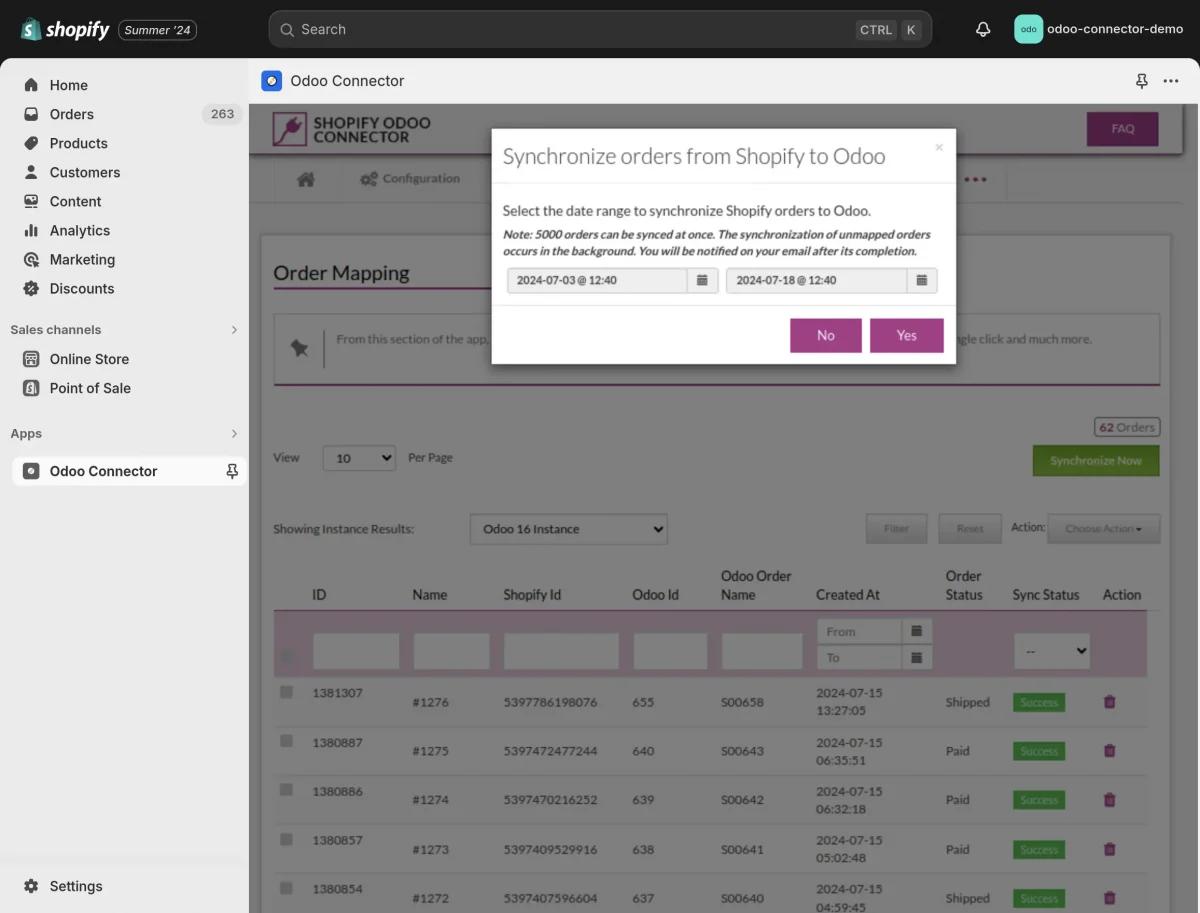Click the start date field 2024-07-03
This screenshot has height=913, width=1200.
597,280
